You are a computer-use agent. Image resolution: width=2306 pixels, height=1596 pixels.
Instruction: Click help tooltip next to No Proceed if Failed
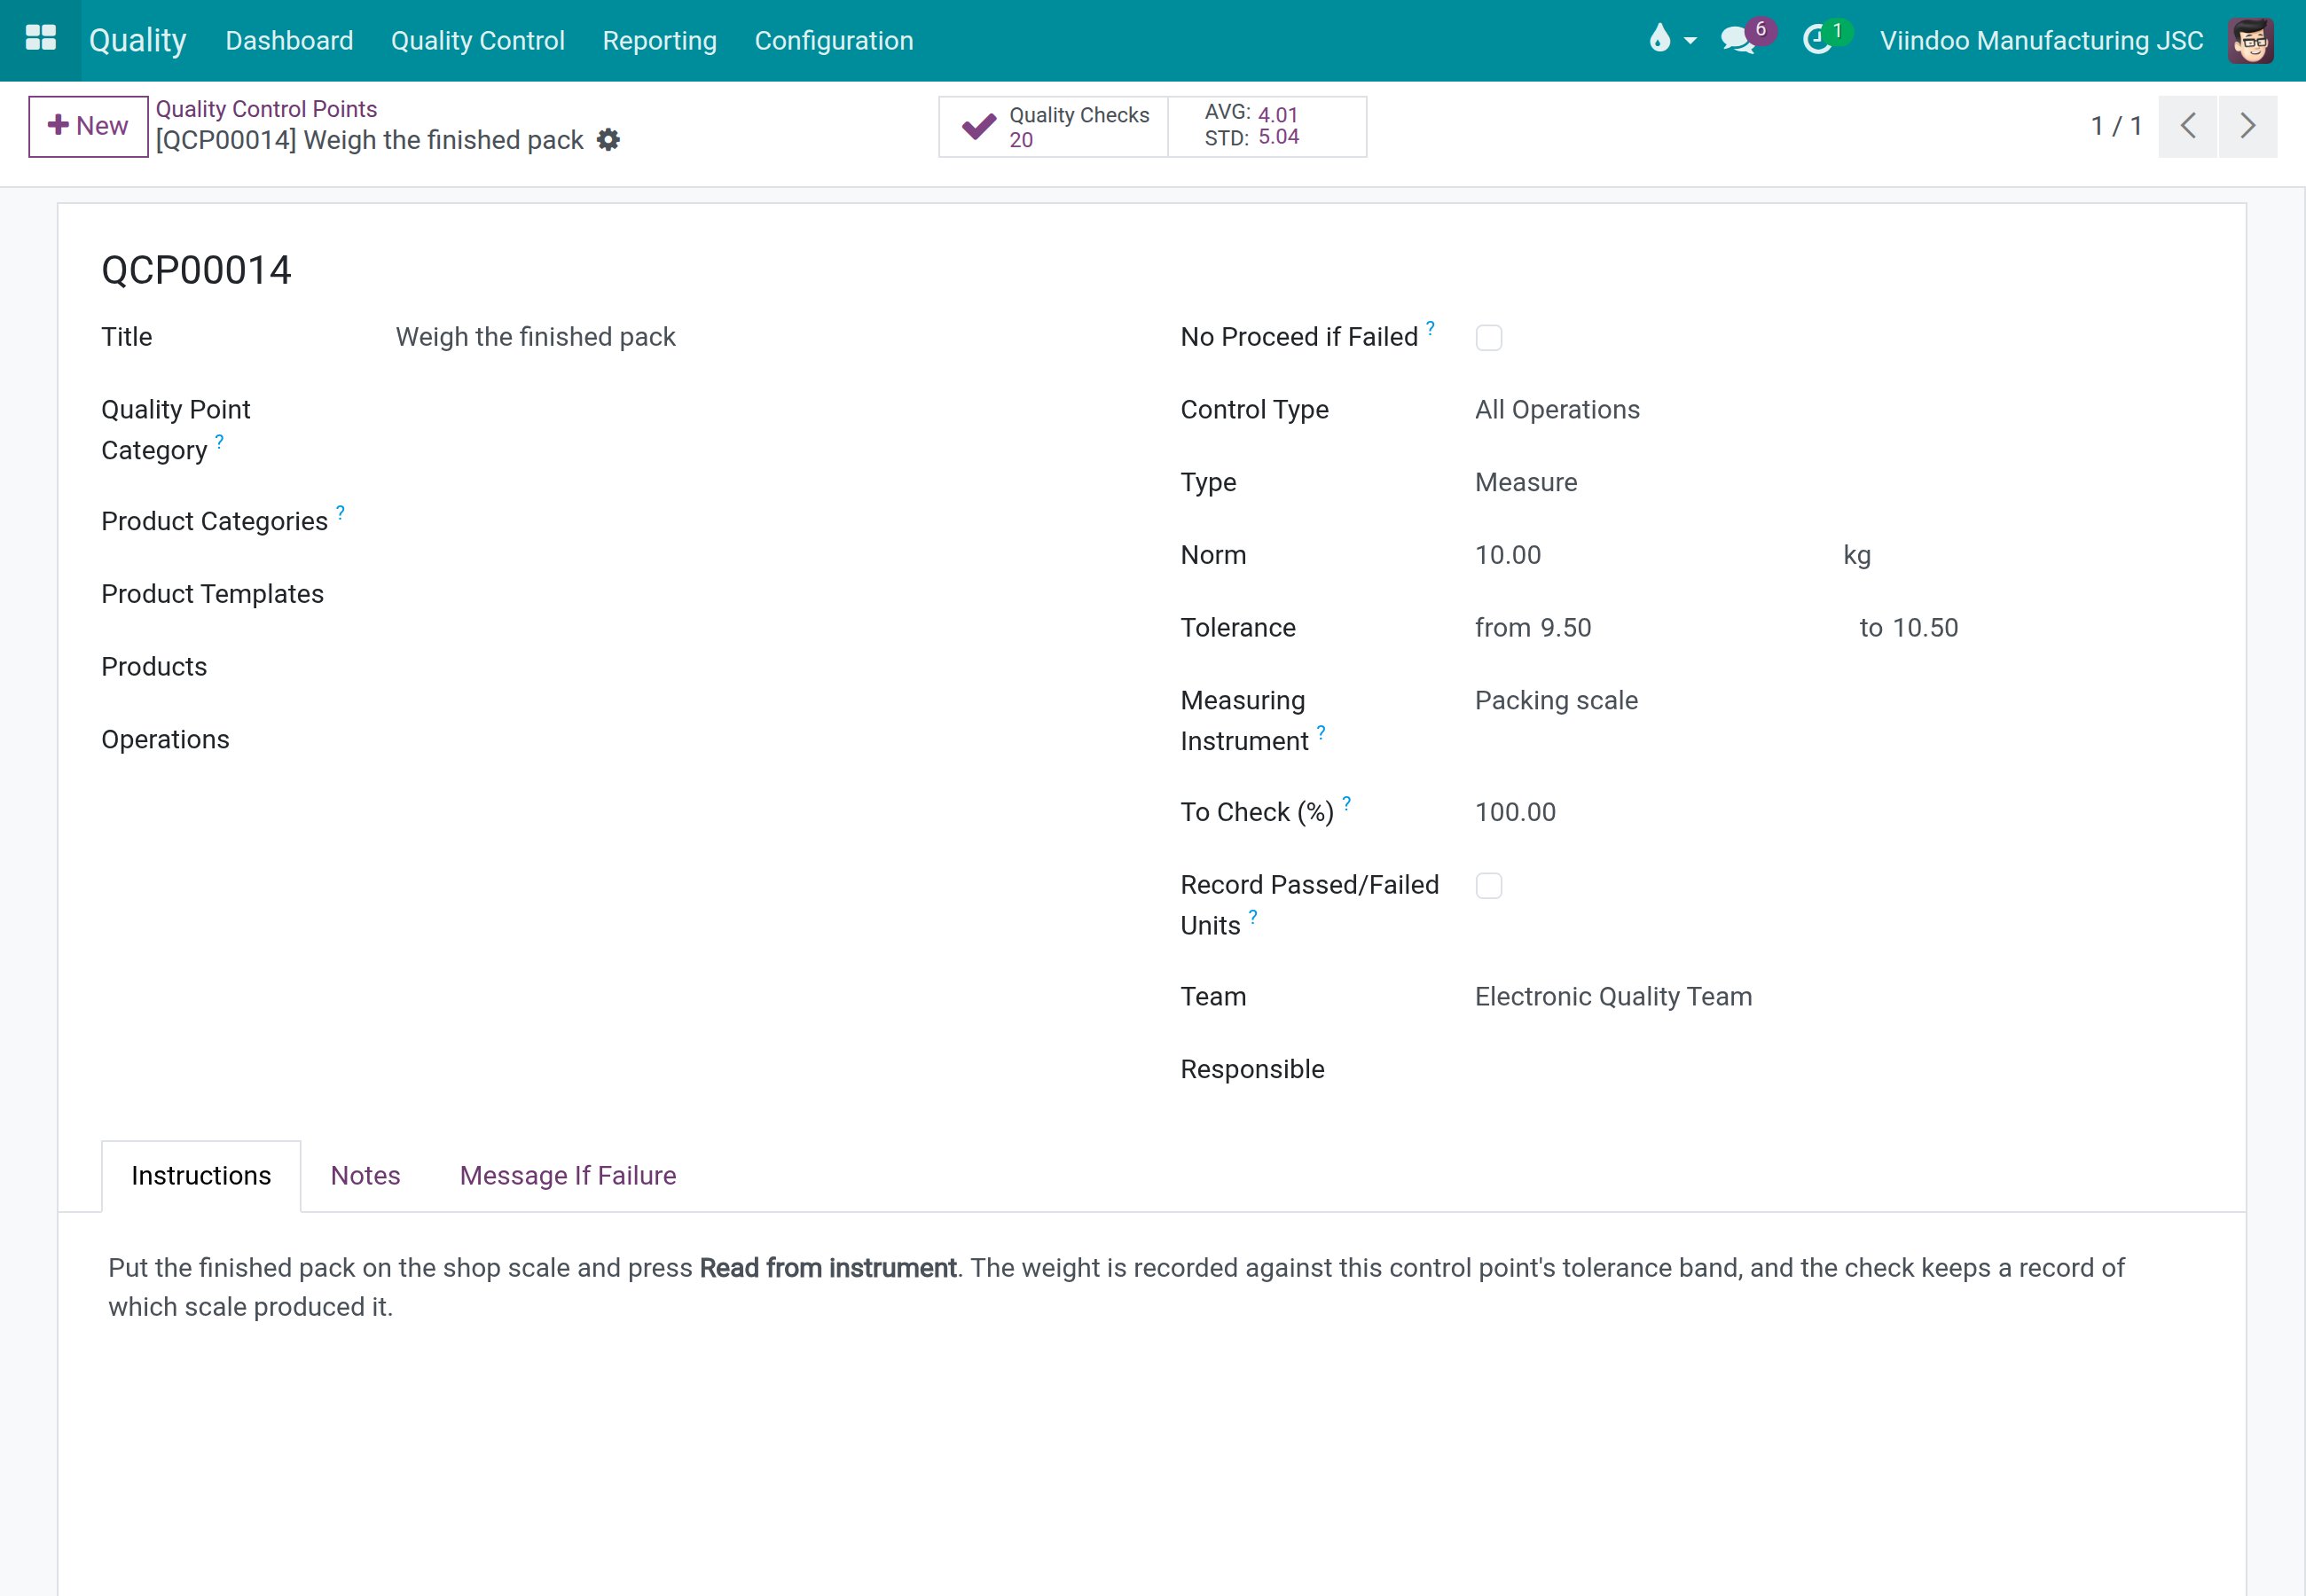1430,328
